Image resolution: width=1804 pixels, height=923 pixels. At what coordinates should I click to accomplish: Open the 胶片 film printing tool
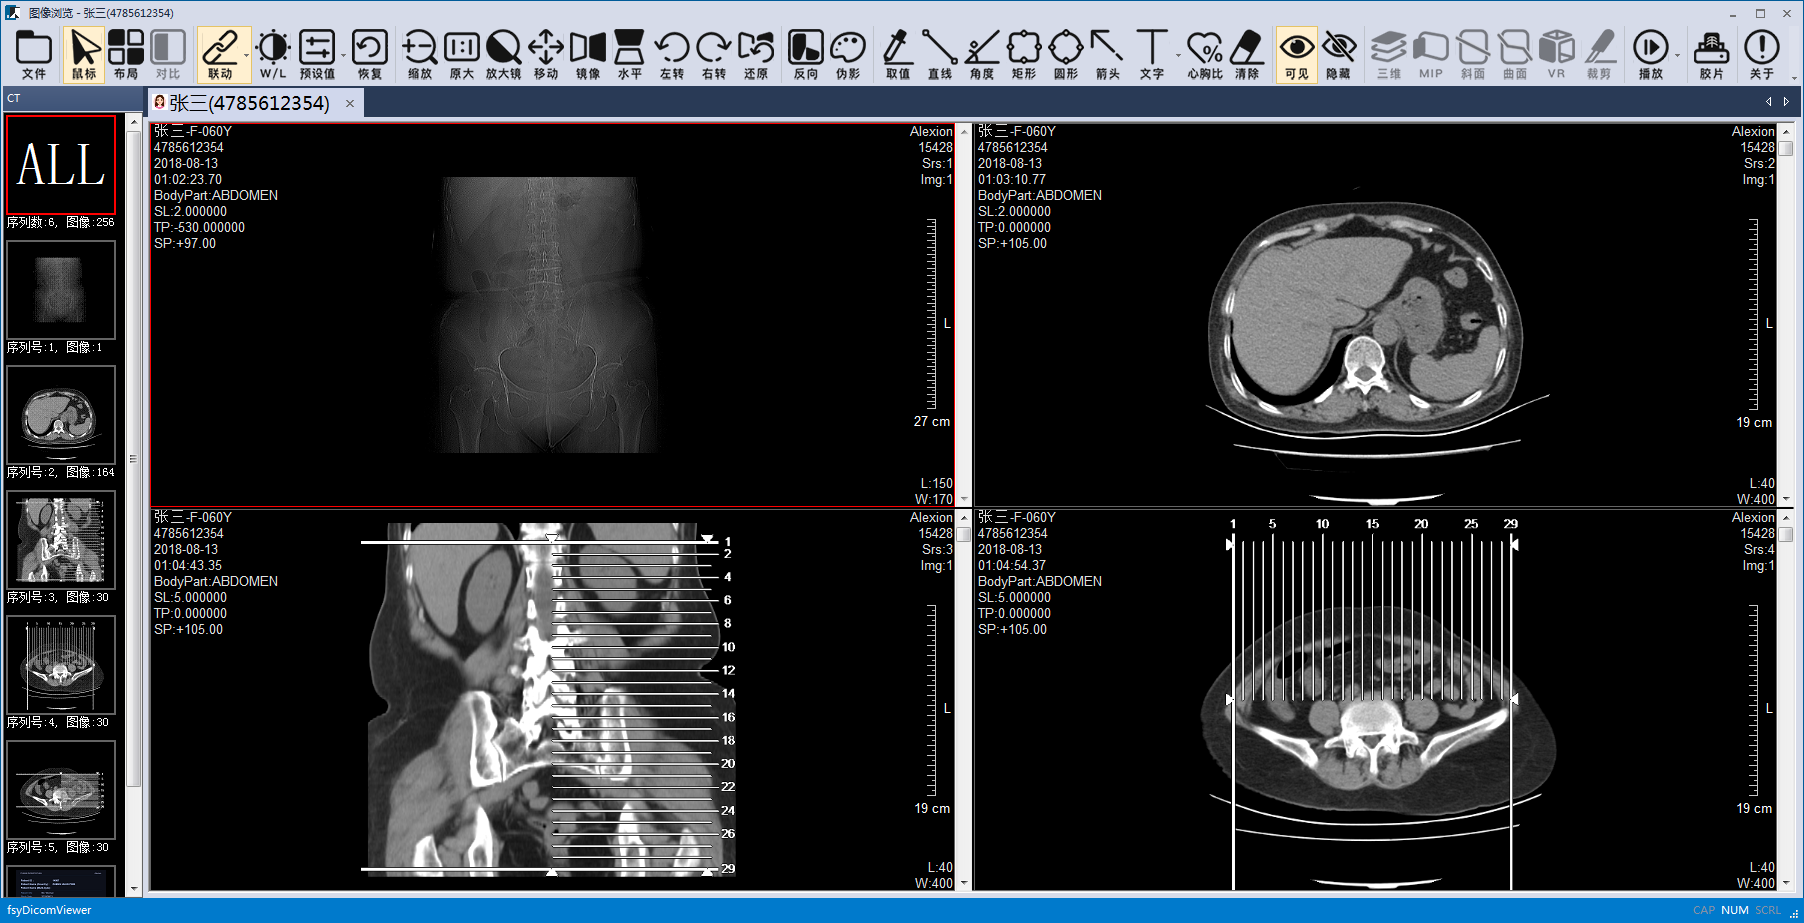point(1711,55)
